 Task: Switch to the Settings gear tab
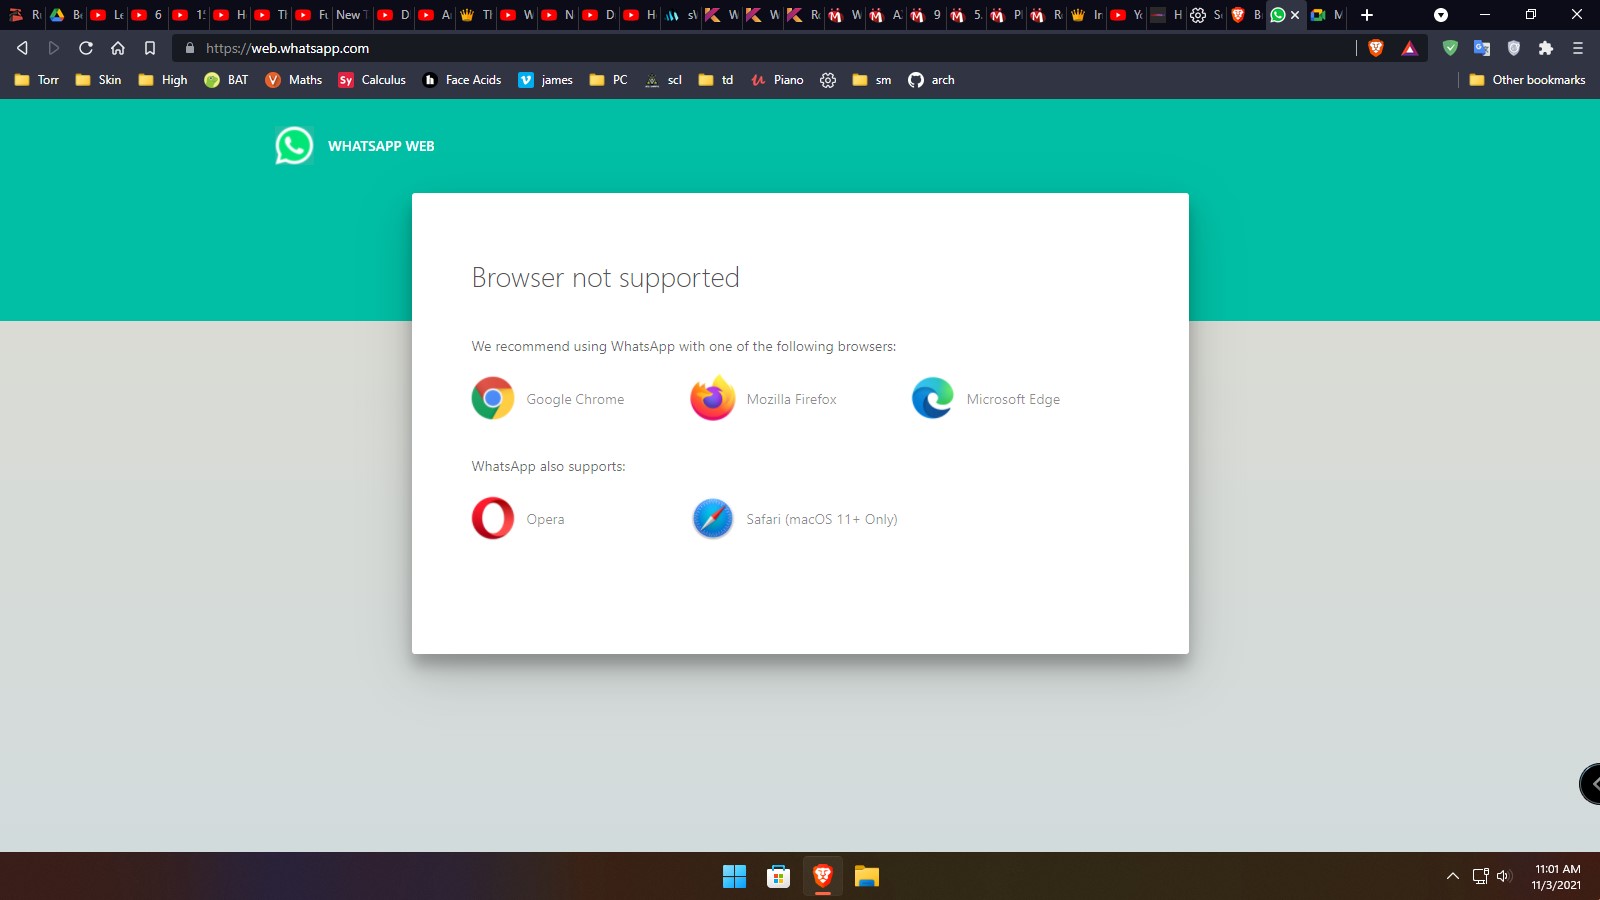[1204, 15]
